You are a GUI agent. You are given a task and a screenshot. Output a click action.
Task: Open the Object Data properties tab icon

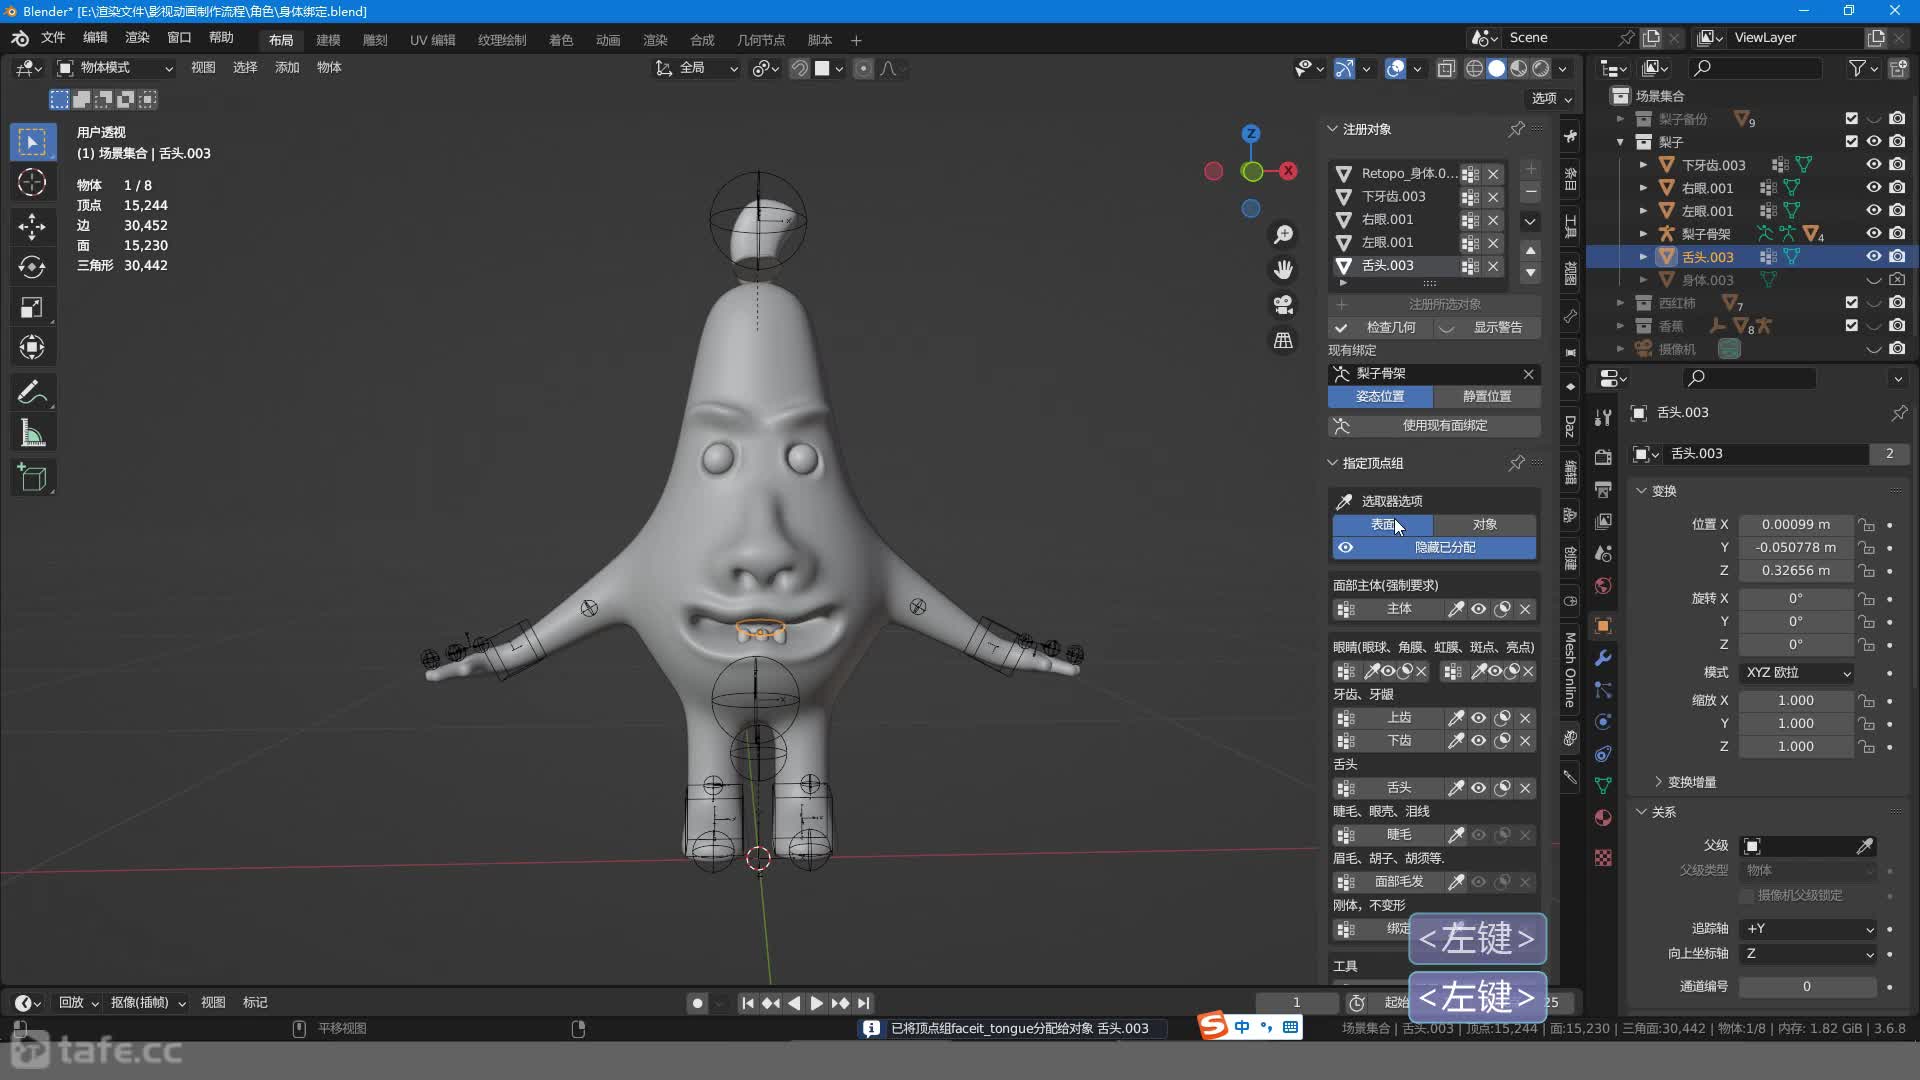[1603, 786]
